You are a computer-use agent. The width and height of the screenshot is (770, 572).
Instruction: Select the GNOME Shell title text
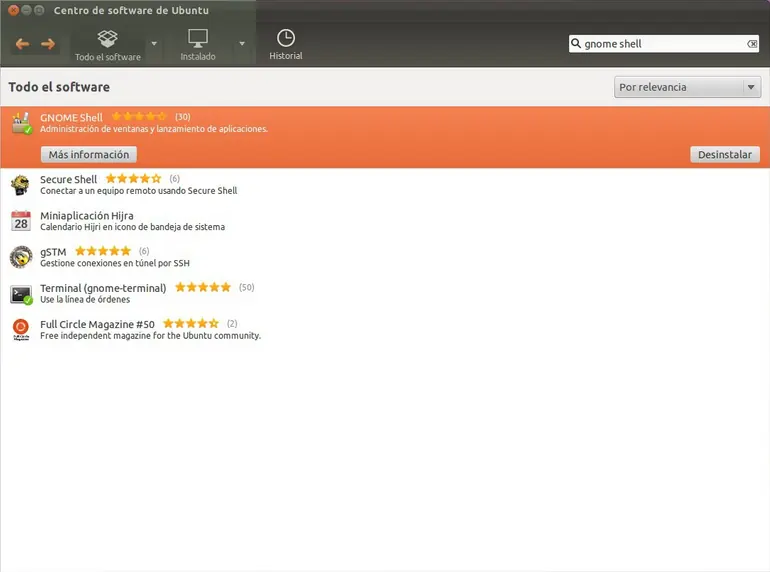pos(71,117)
